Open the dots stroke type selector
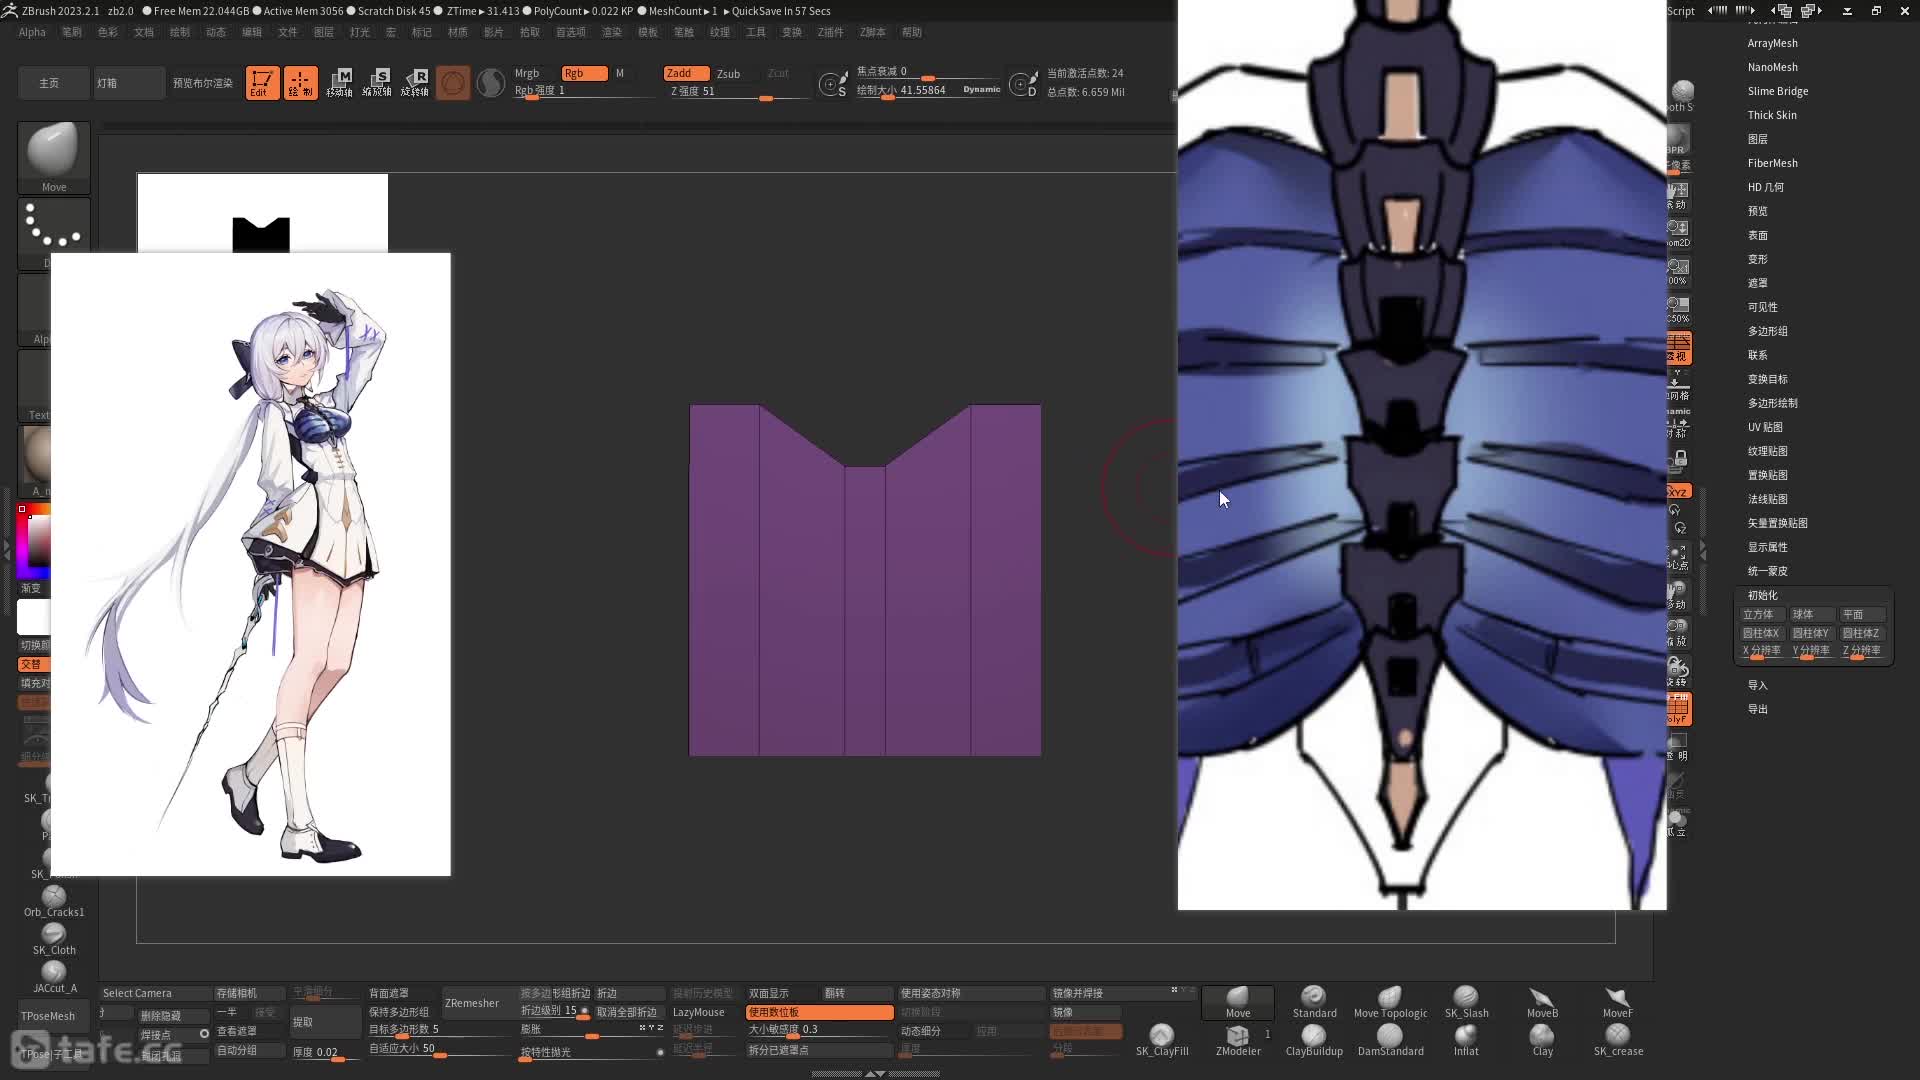 pyautogui.click(x=54, y=232)
